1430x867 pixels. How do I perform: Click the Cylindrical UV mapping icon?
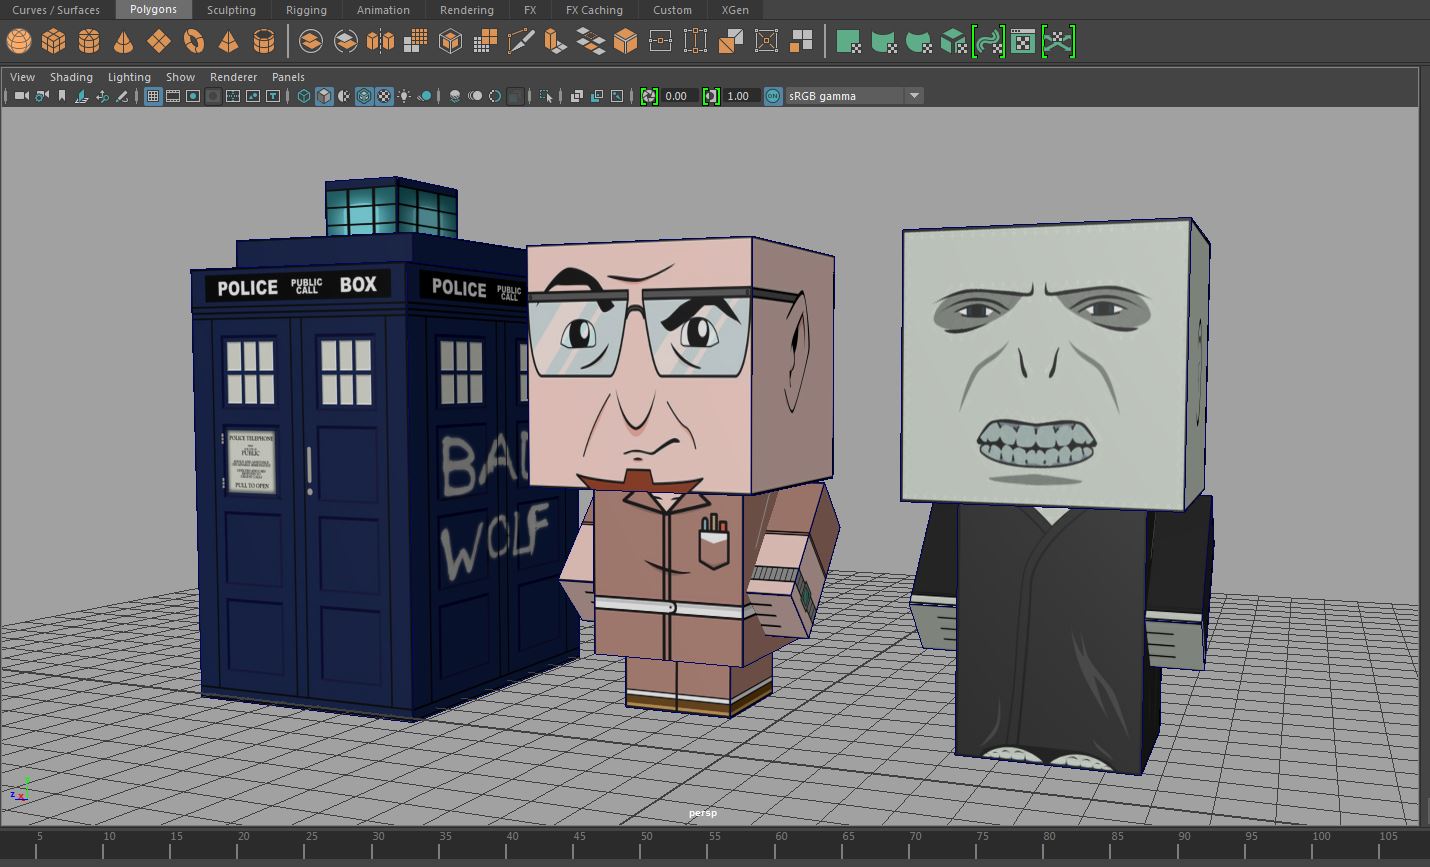(x=884, y=41)
